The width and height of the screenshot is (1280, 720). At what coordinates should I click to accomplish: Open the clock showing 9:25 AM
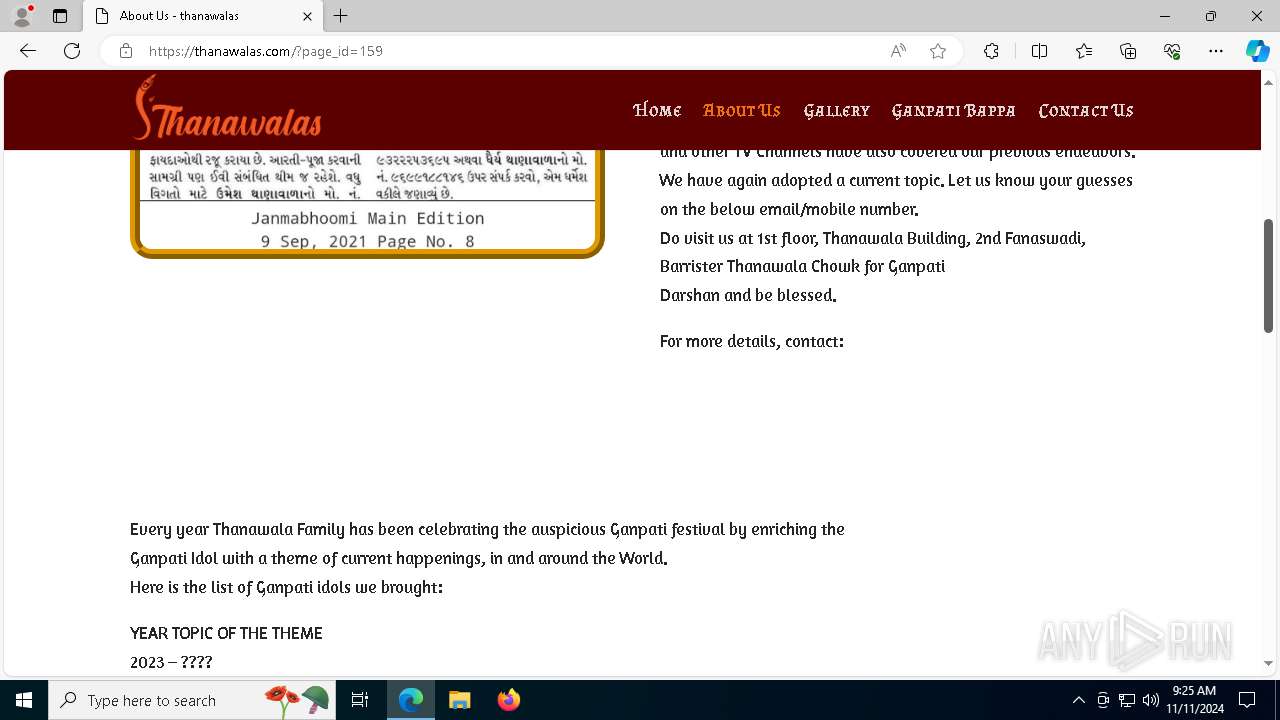click(1194, 700)
